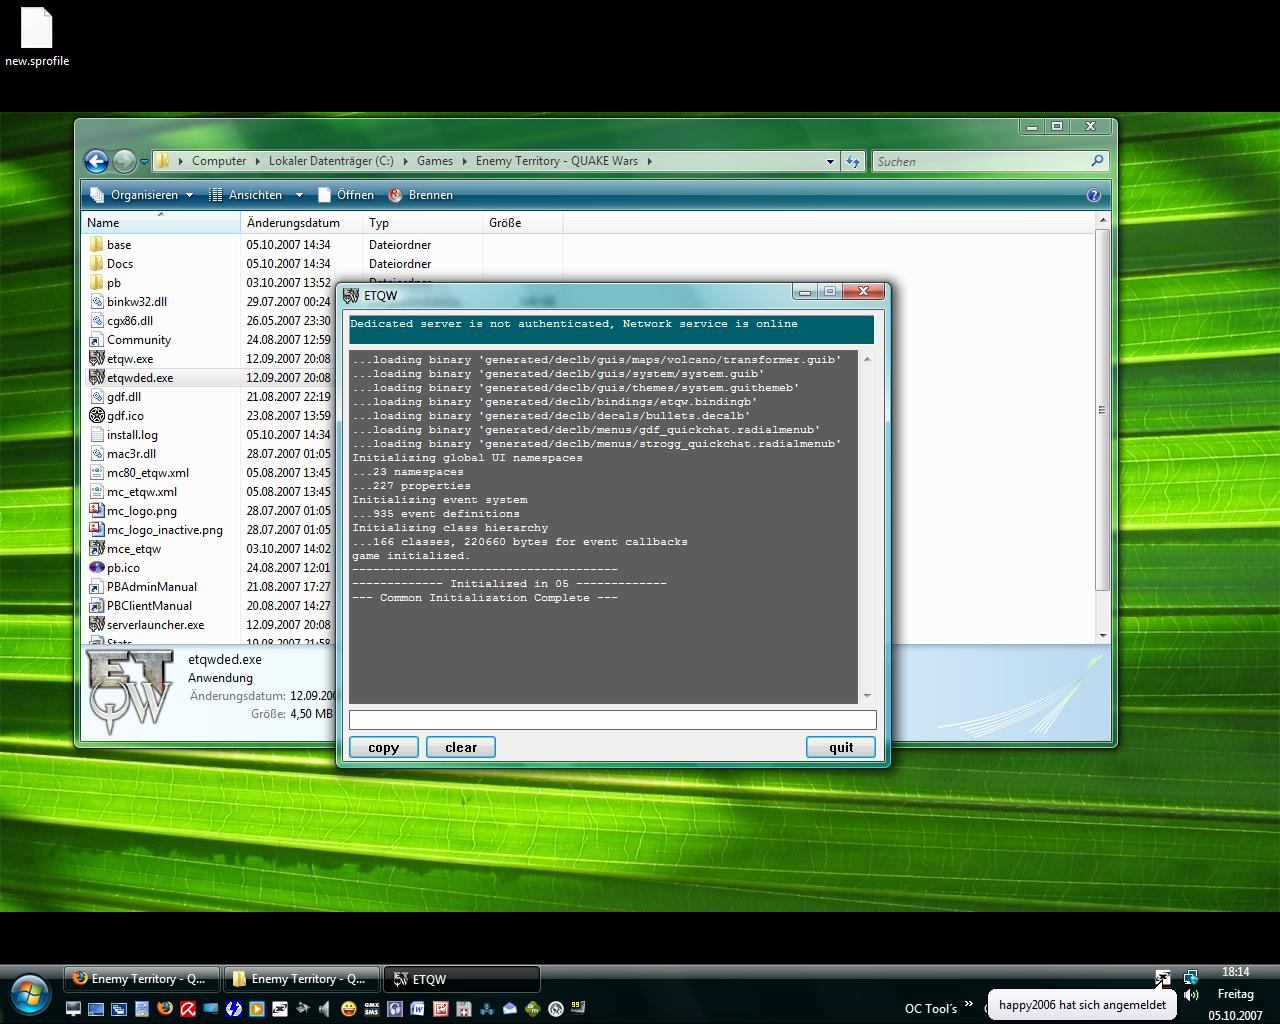Screen dimensions: 1280x1024
Task: Click ETQW console log scroll-down arrow
Action: (x=867, y=696)
